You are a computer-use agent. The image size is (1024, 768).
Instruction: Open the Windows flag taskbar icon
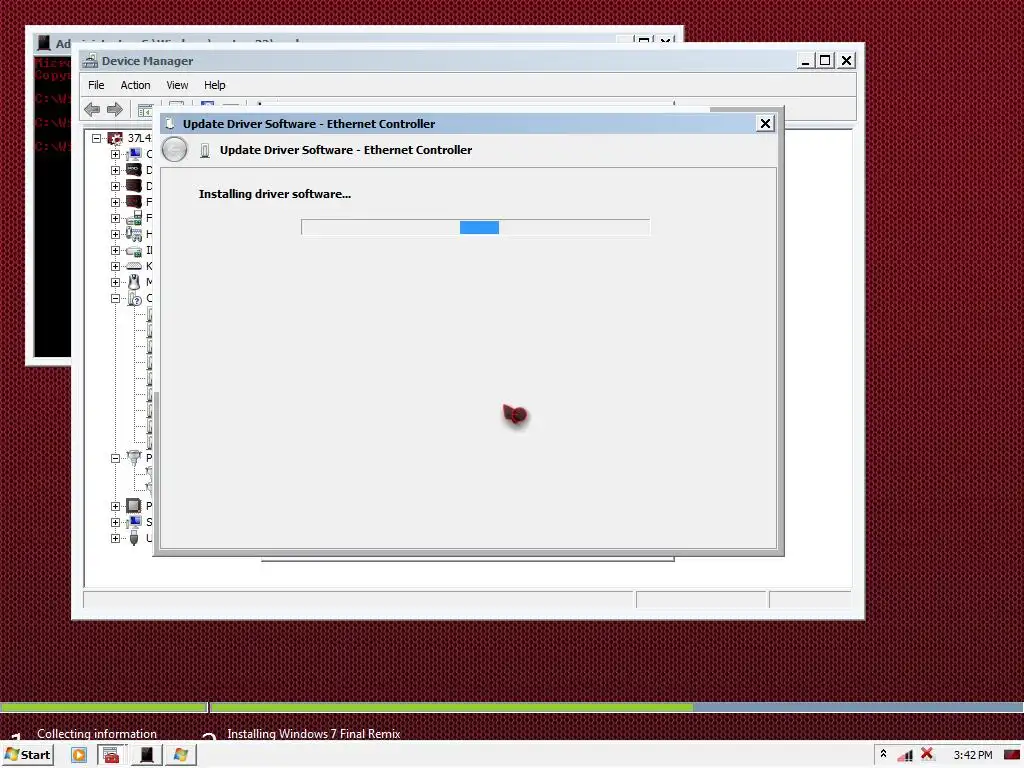tap(180, 755)
